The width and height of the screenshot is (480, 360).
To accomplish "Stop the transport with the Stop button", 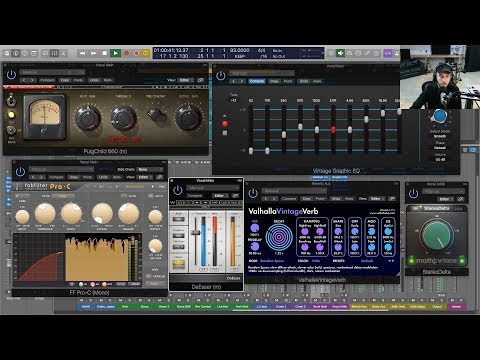I will 105,53.
